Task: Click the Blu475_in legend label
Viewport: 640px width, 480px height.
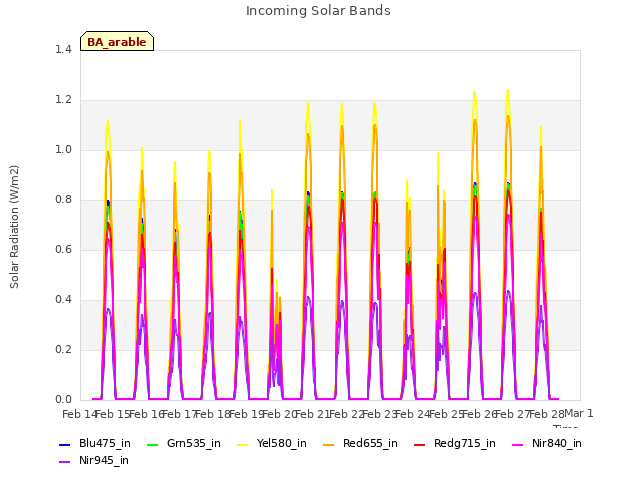Action: click(x=104, y=443)
